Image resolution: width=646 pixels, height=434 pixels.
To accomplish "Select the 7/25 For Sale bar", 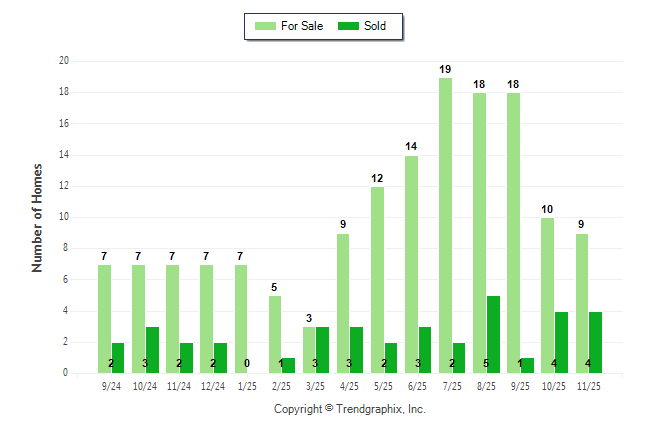I will click(445, 225).
